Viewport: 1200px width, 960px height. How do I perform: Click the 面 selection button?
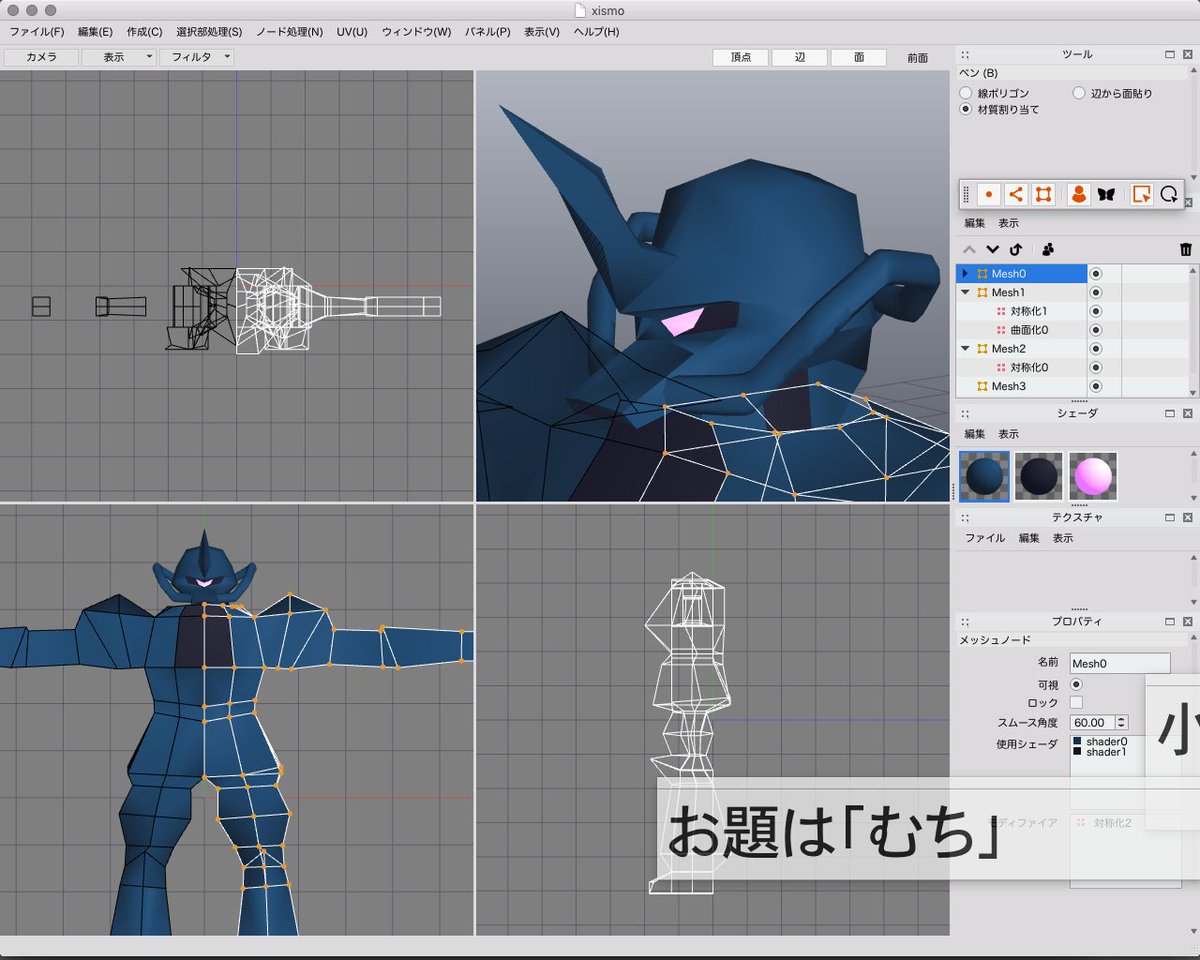click(858, 58)
